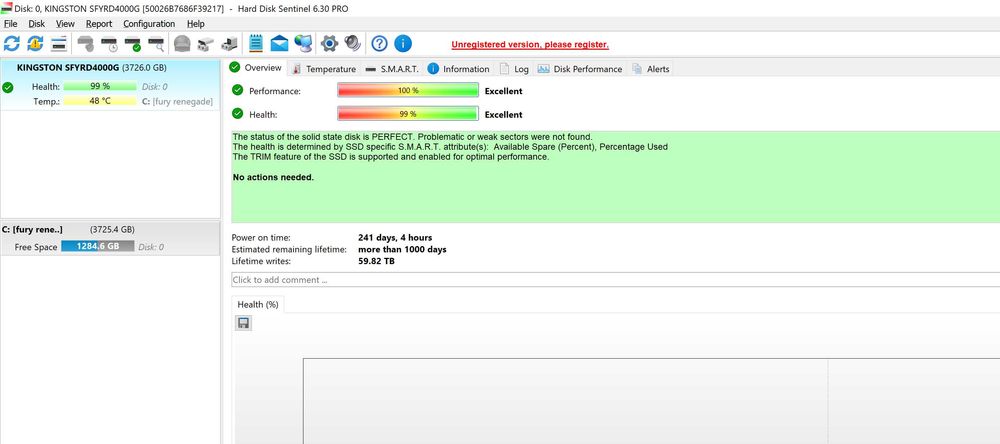Open settings with the blue gear icon
Screen dimensions: 1000x444
tap(329, 43)
